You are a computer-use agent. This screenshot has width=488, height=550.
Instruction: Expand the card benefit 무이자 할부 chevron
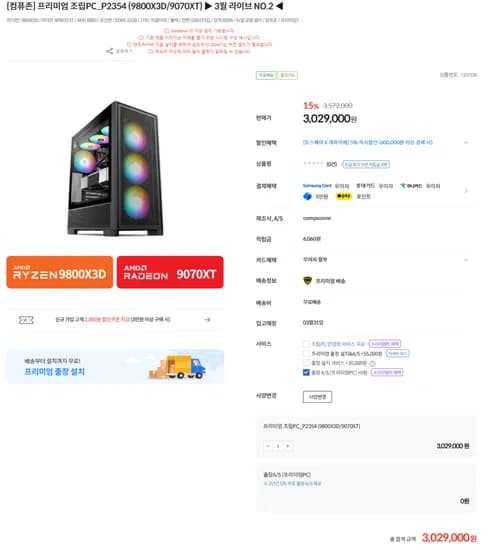(x=466, y=260)
